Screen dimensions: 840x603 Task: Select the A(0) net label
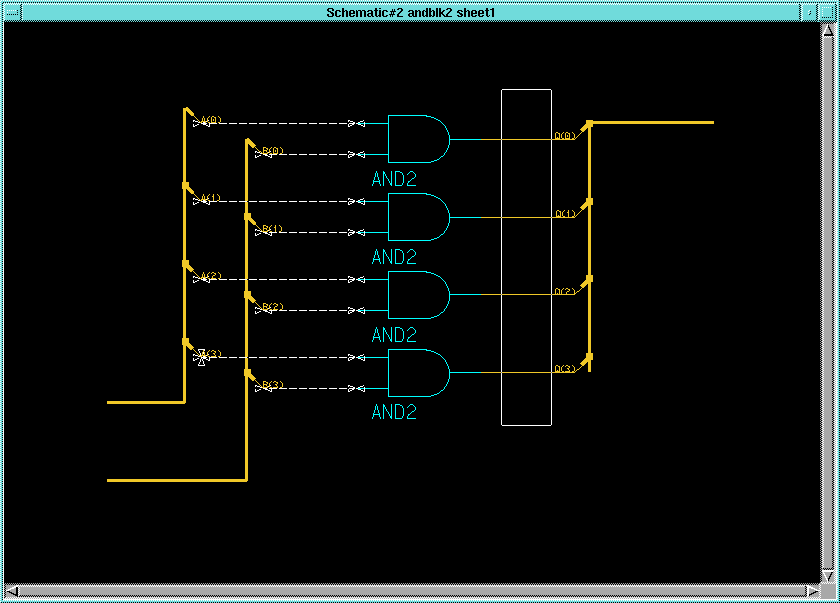coord(211,120)
